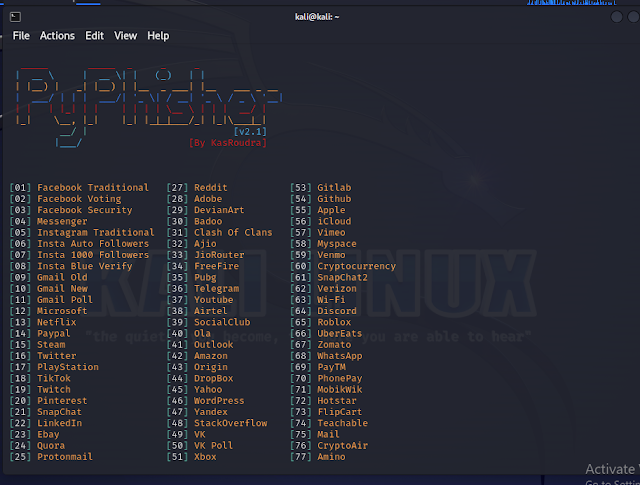Click 'DropBox' option 44

pyautogui.click(x=213, y=378)
